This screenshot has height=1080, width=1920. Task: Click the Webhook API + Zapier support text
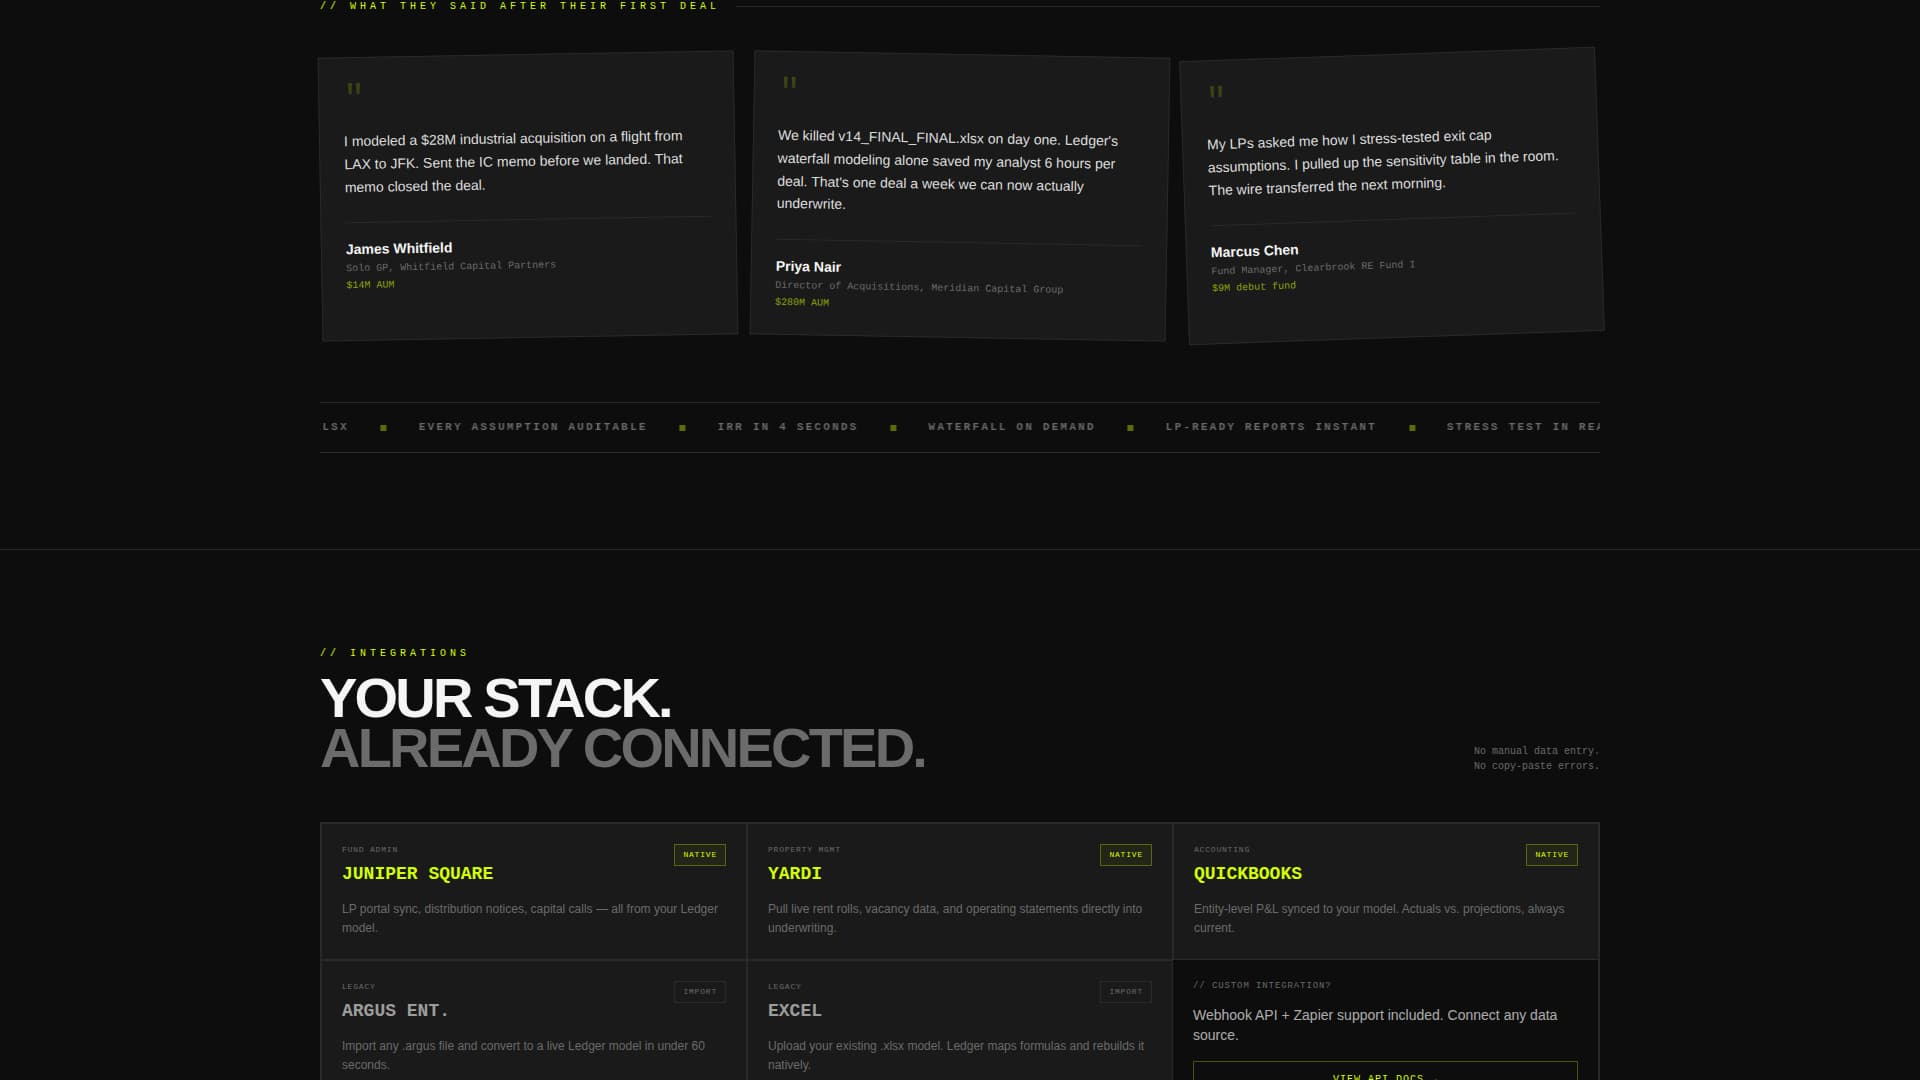coord(1375,1025)
